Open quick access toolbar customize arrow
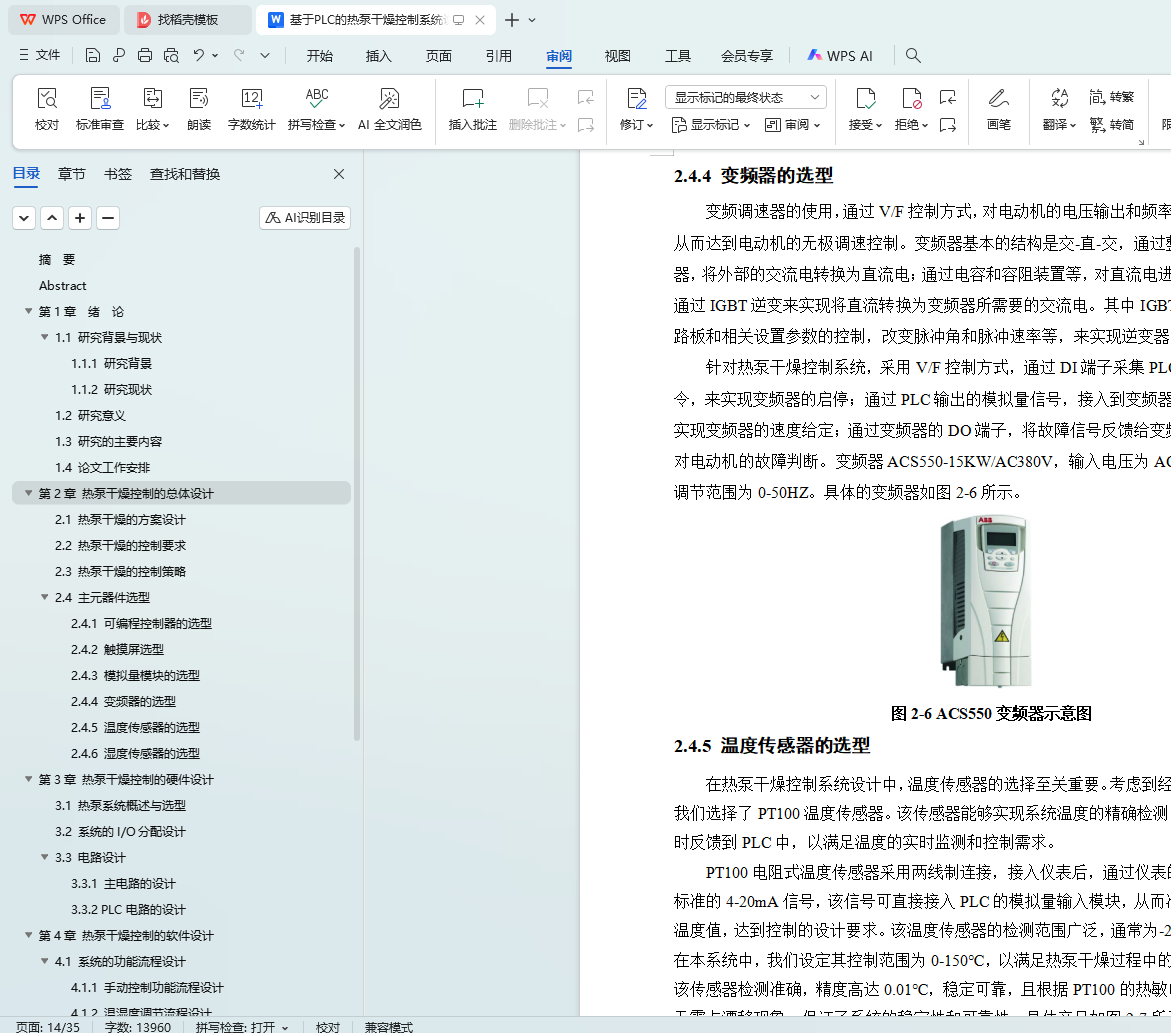Viewport: 1171px width, 1033px height. click(265, 55)
